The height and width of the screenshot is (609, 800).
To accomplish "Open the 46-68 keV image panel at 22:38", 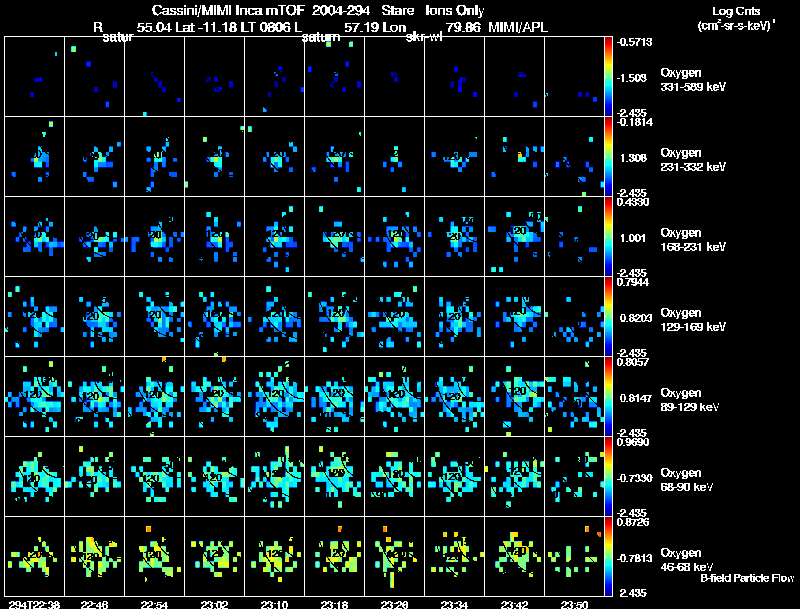I will (x=35, y=557).
